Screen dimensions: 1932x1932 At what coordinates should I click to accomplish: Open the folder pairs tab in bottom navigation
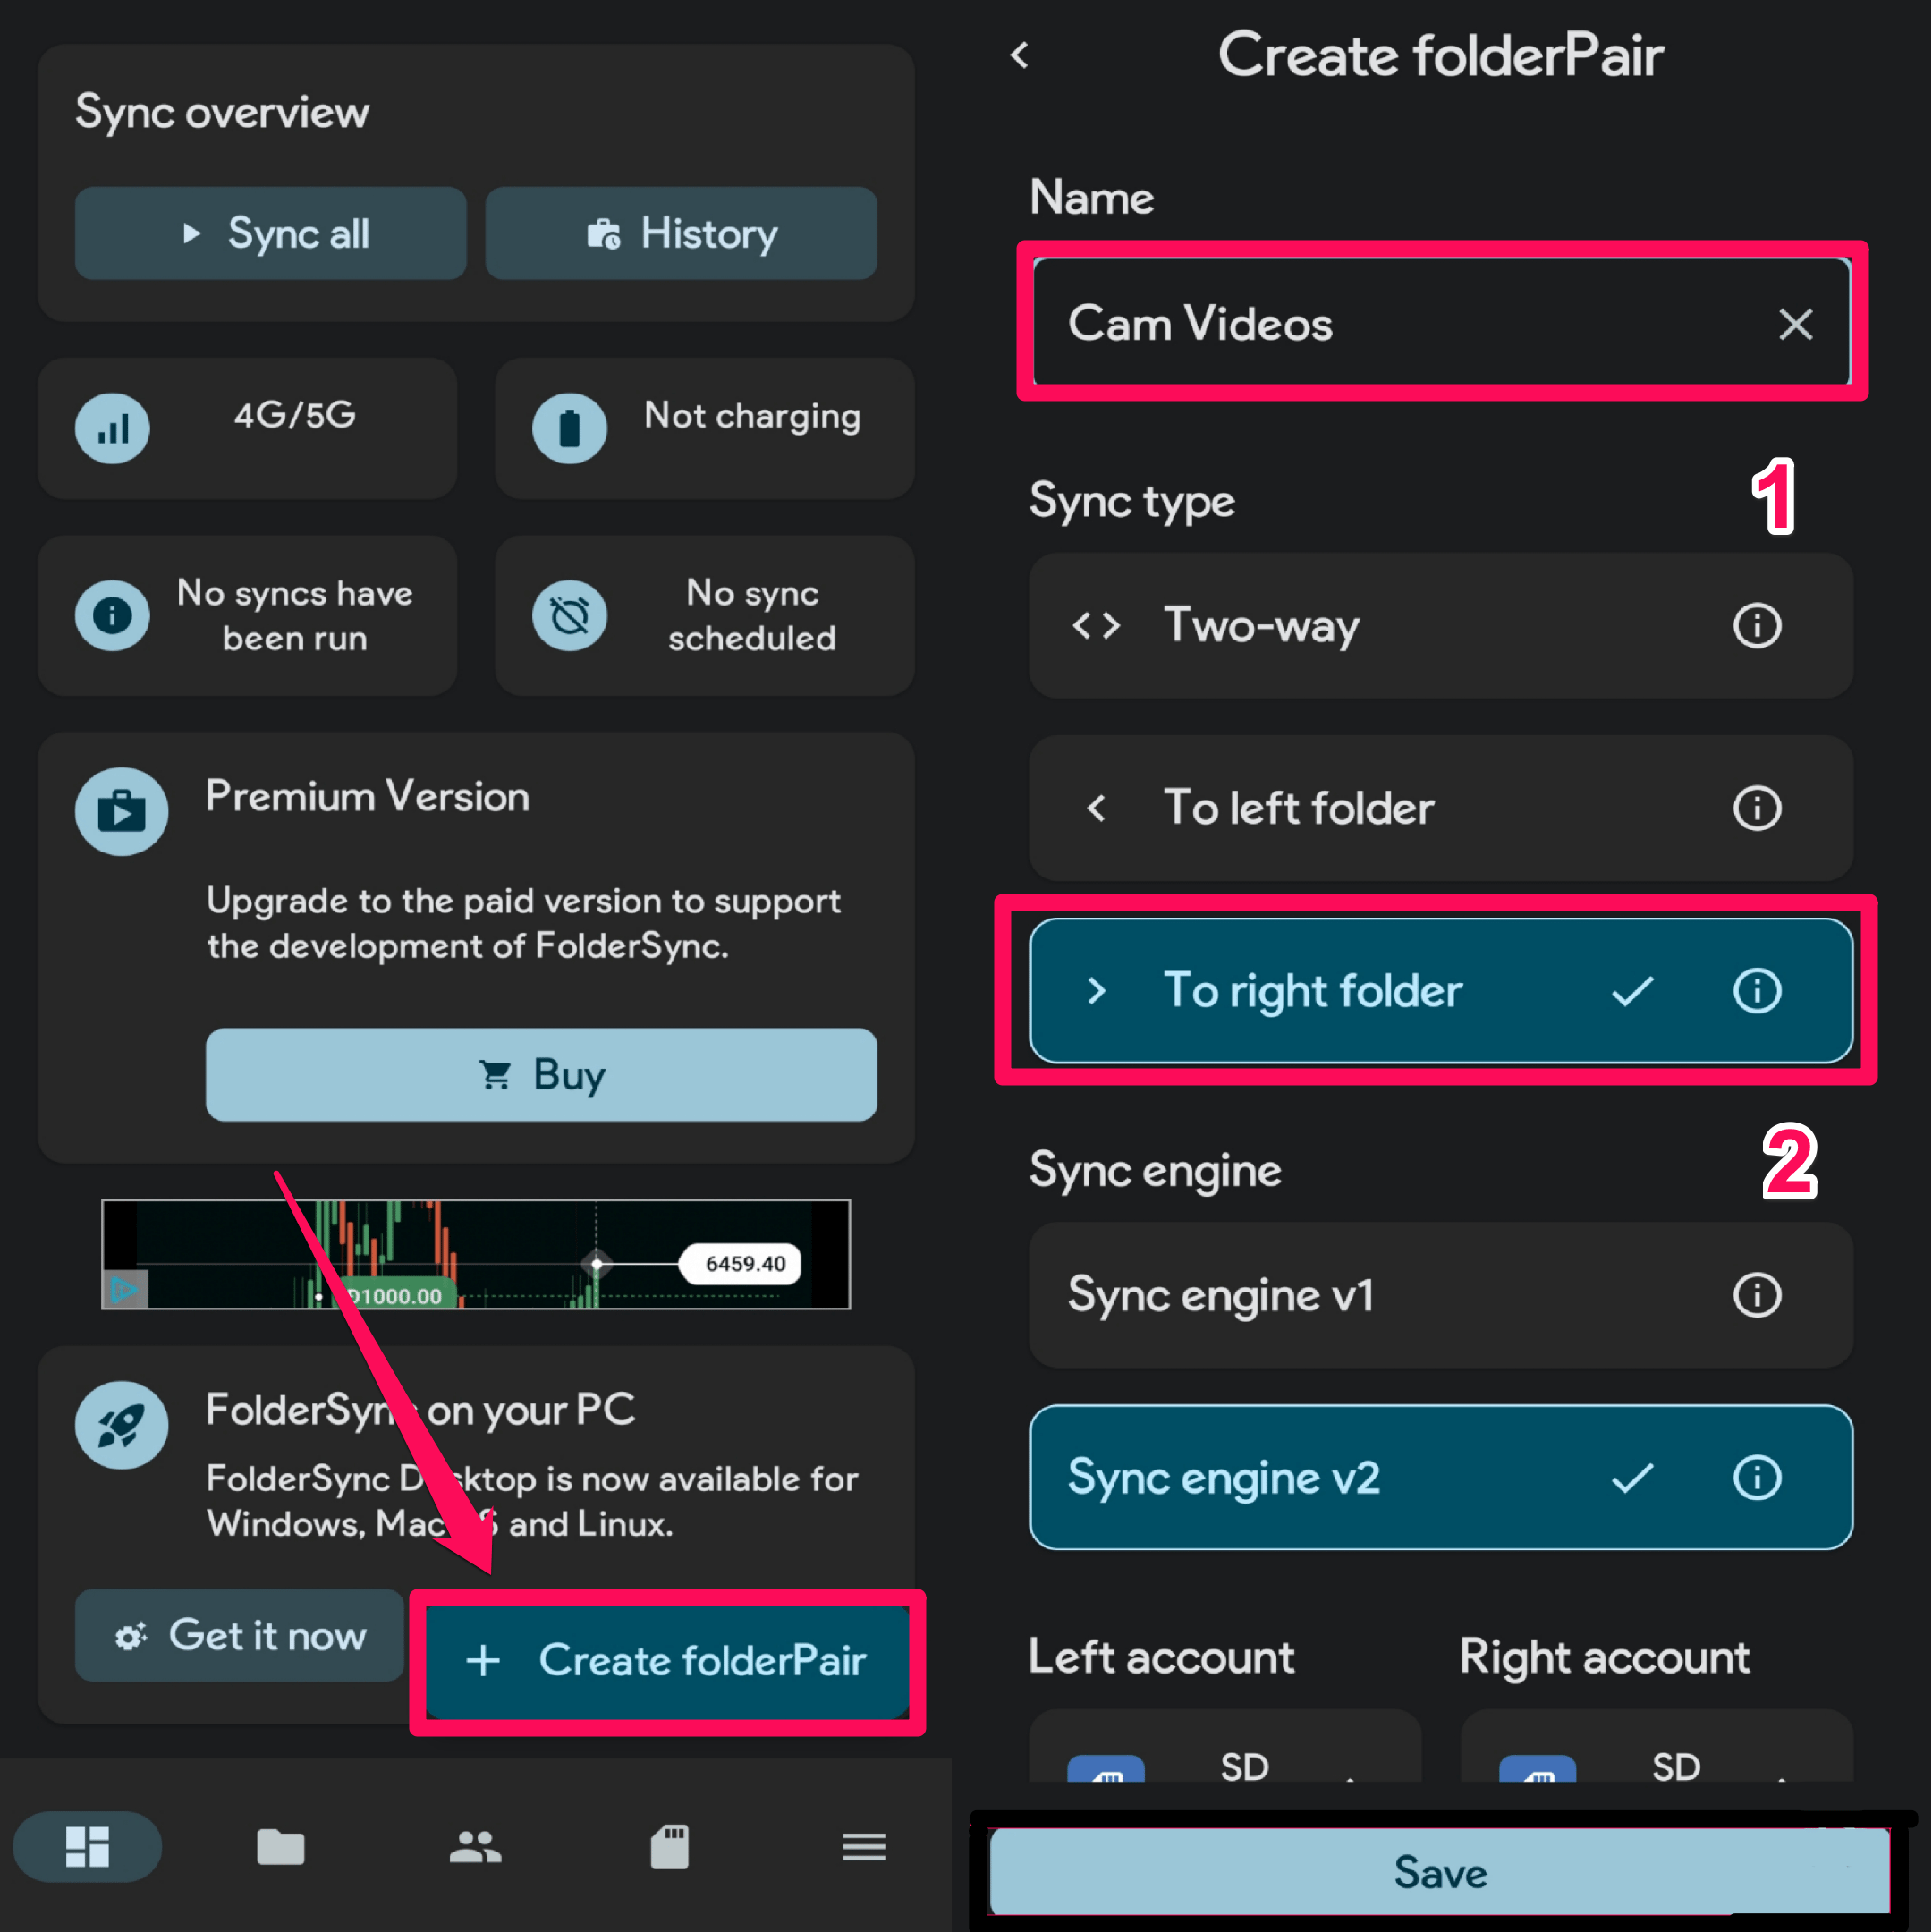point(281,1846)
